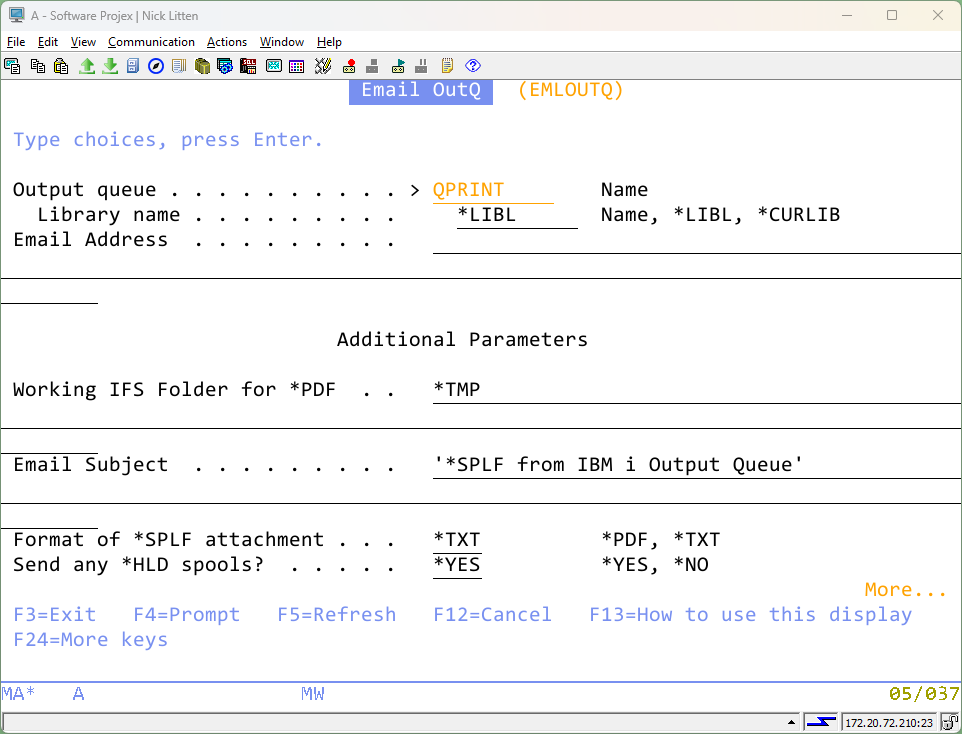Click 'Name, *LIBL, *CURLIB' choices text

pyautogui.click(x=720, y=215)
